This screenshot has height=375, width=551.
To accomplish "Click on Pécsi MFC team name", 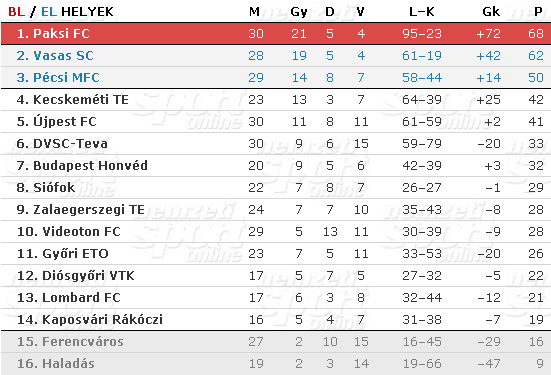I will coord(66,78).
